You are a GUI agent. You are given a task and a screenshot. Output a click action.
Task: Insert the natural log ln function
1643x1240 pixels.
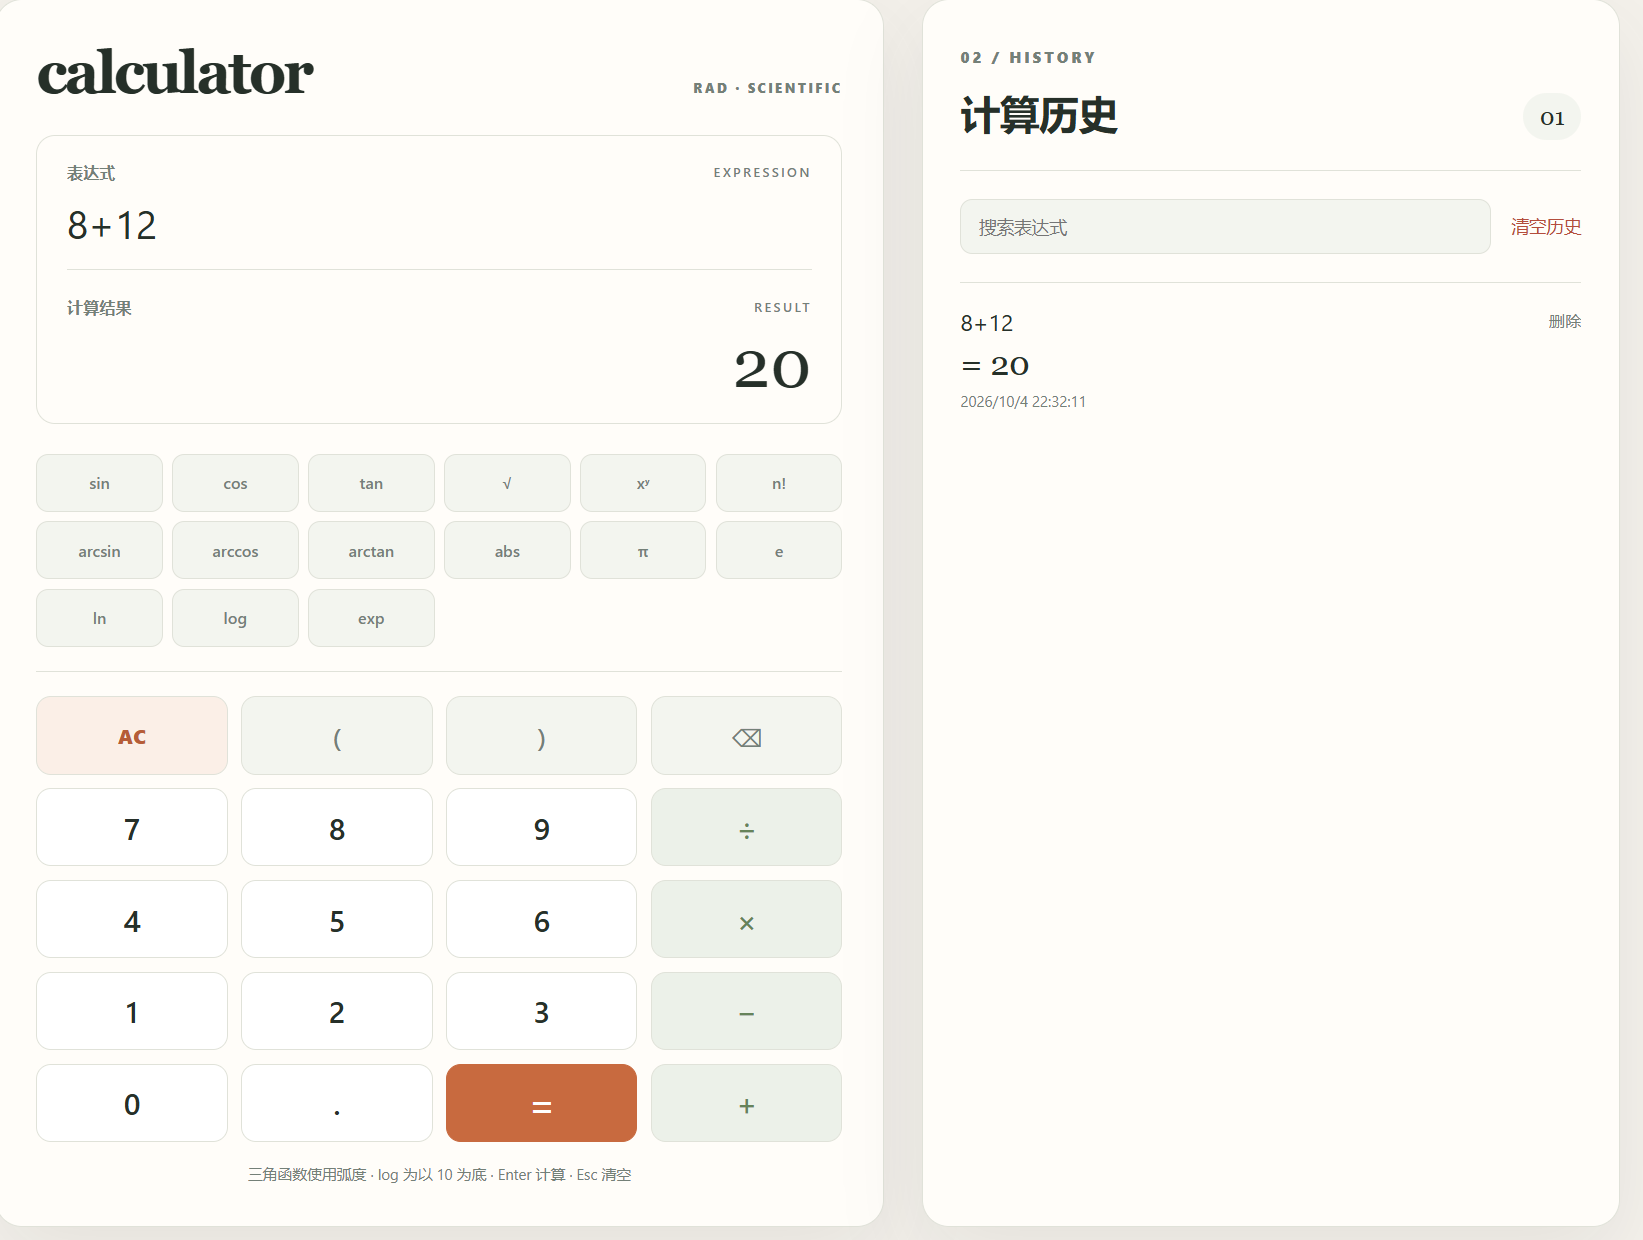(99, 618)
